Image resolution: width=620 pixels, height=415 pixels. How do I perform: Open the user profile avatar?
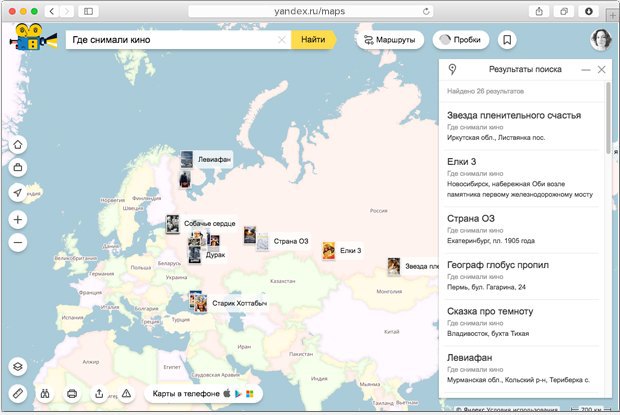tap(601, 40)
